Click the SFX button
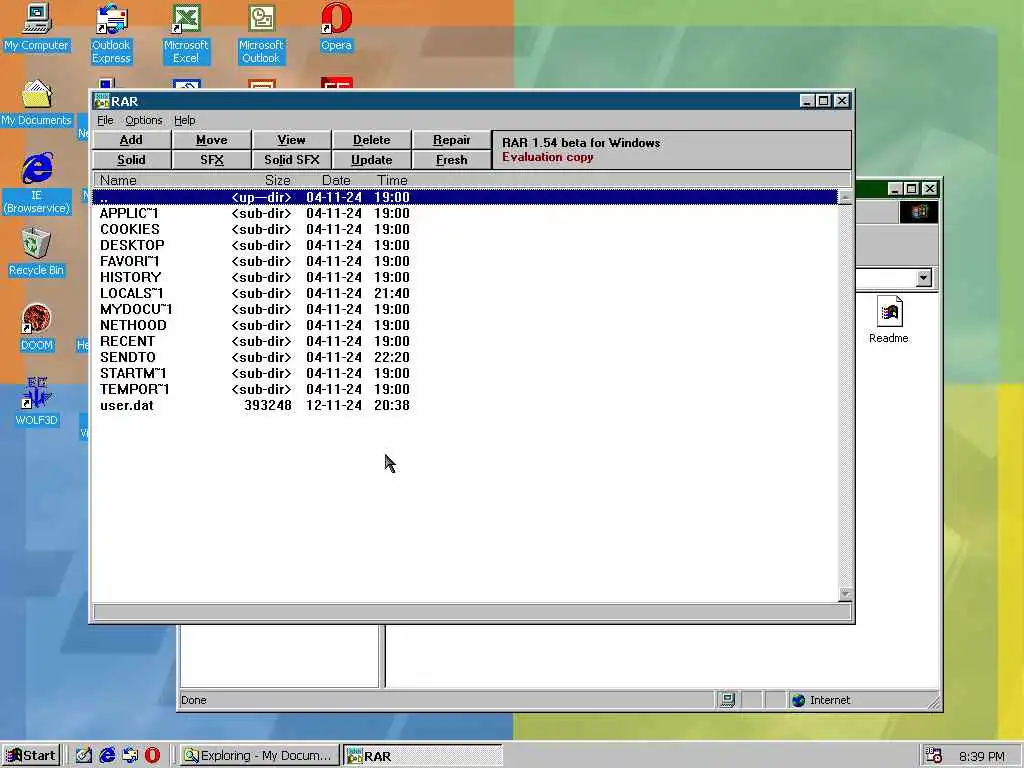 (x=212, y=160)
